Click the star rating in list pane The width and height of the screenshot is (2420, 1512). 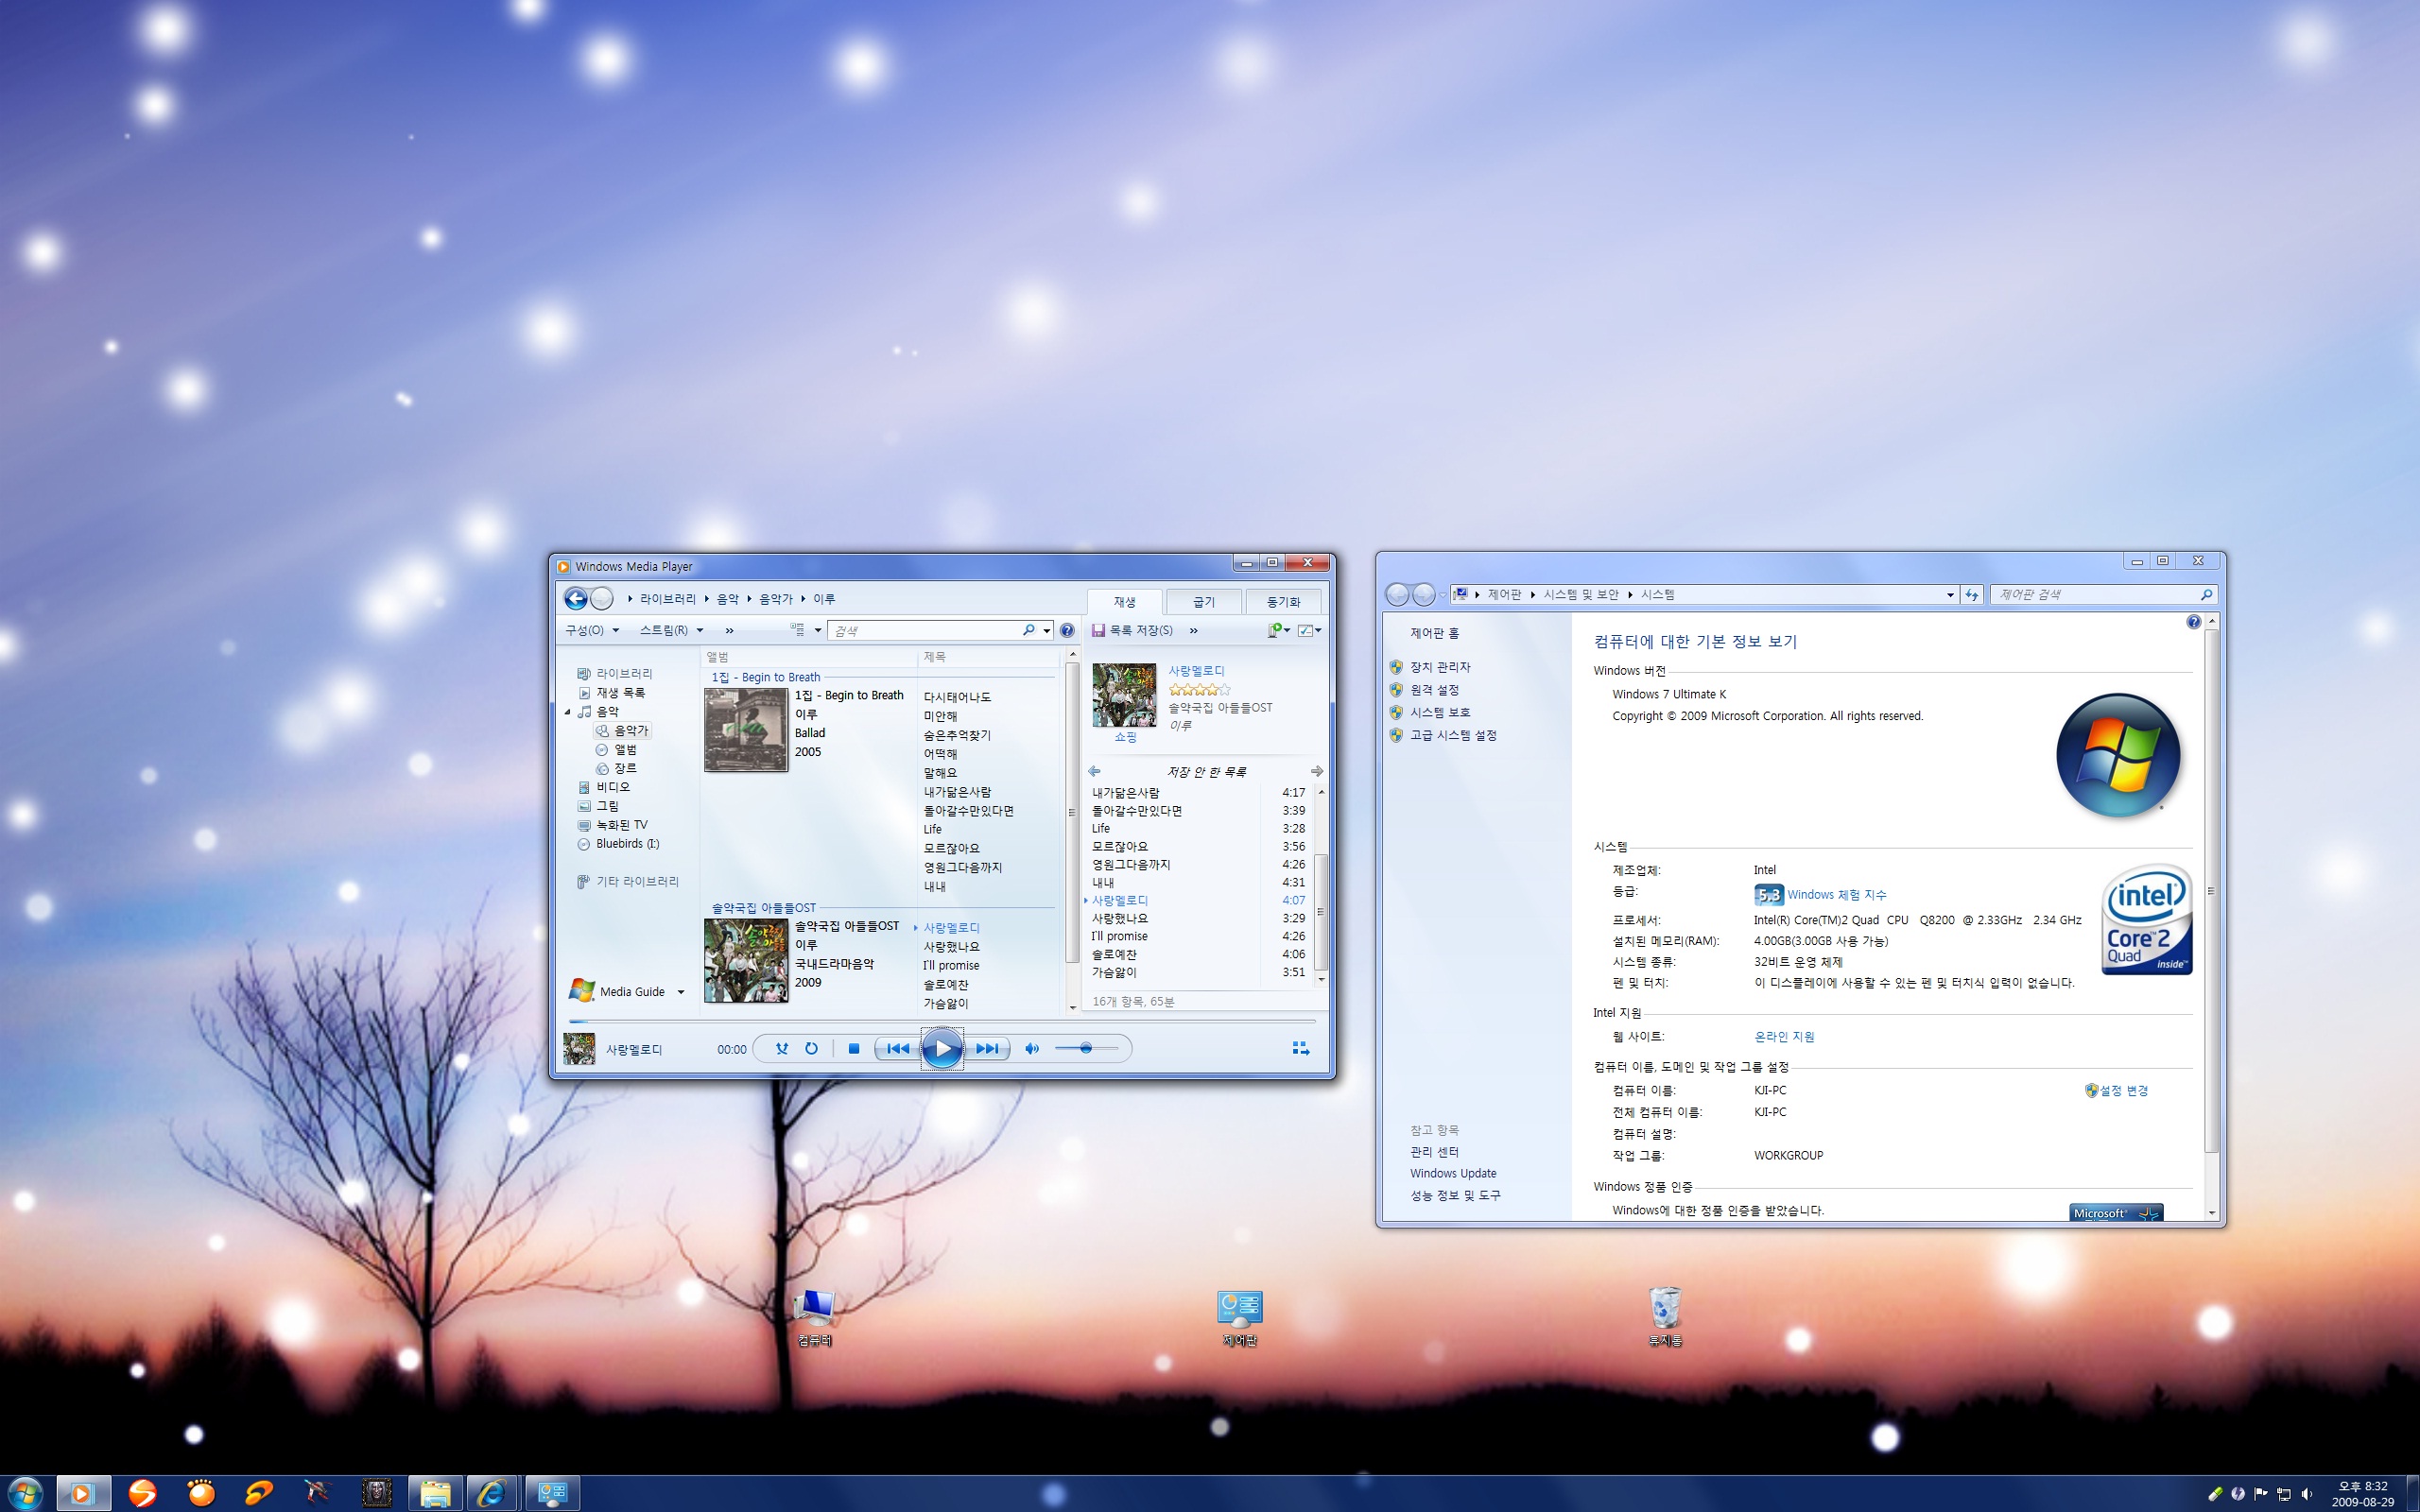click(1199, 690)
